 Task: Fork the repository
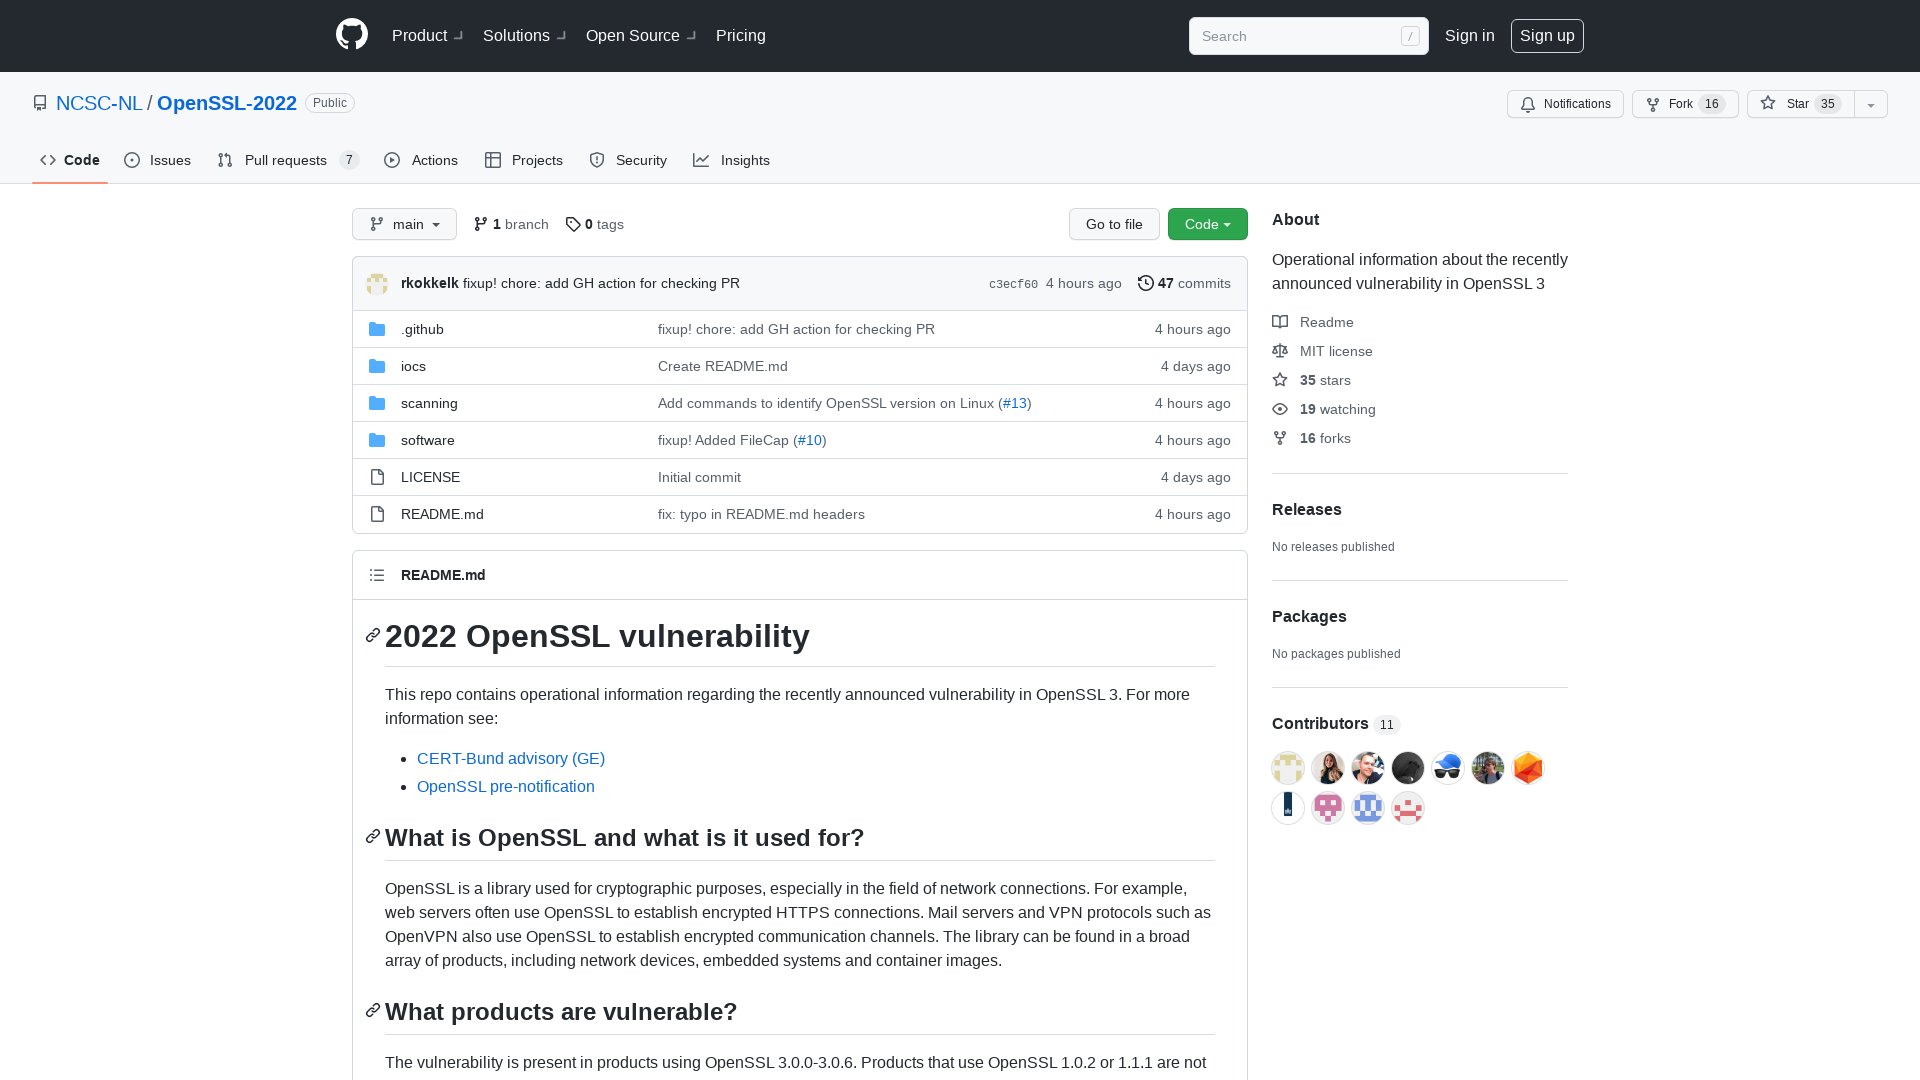pyautogui.click(x=1684, y=104)
